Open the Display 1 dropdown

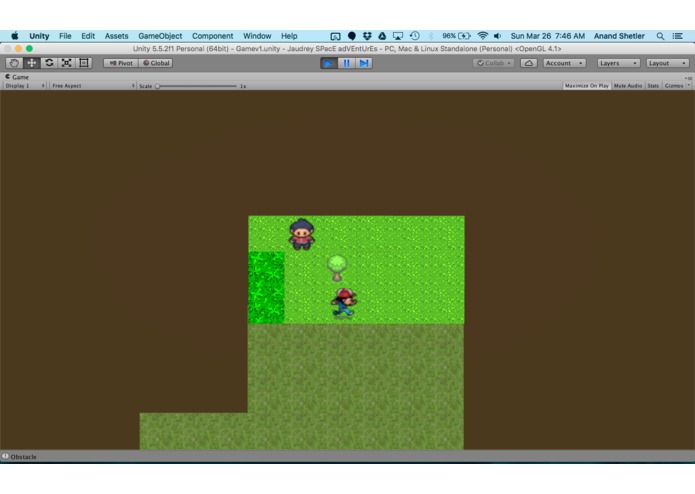[24, 86]
